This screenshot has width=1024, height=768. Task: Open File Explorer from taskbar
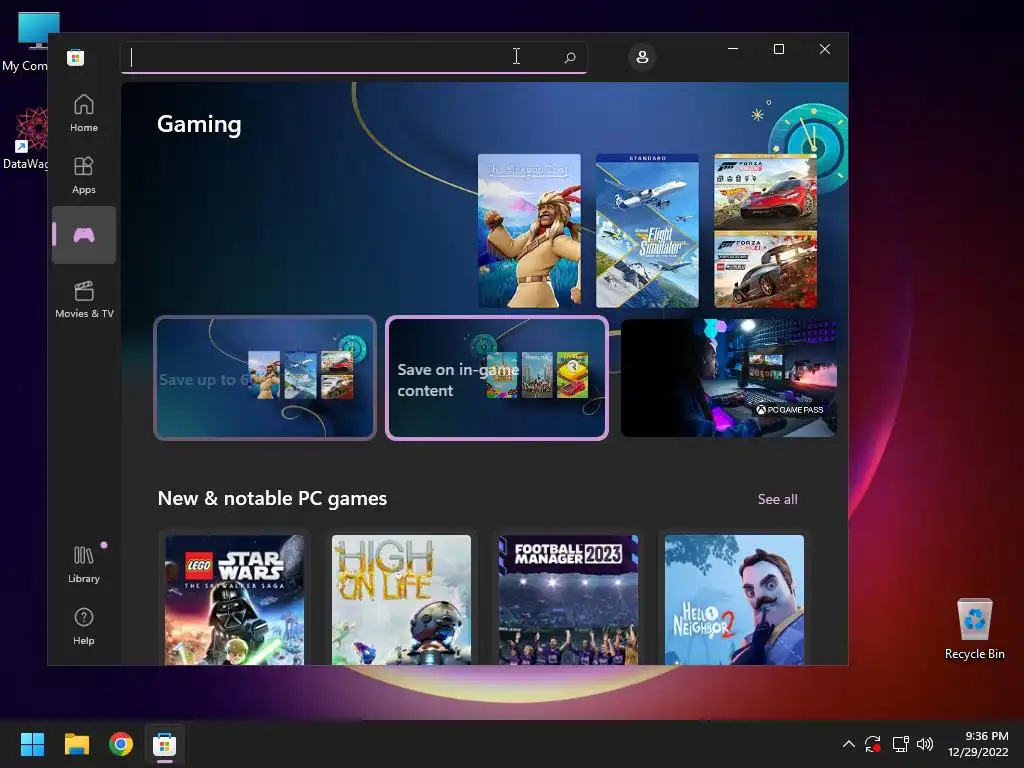coord(76,744)
